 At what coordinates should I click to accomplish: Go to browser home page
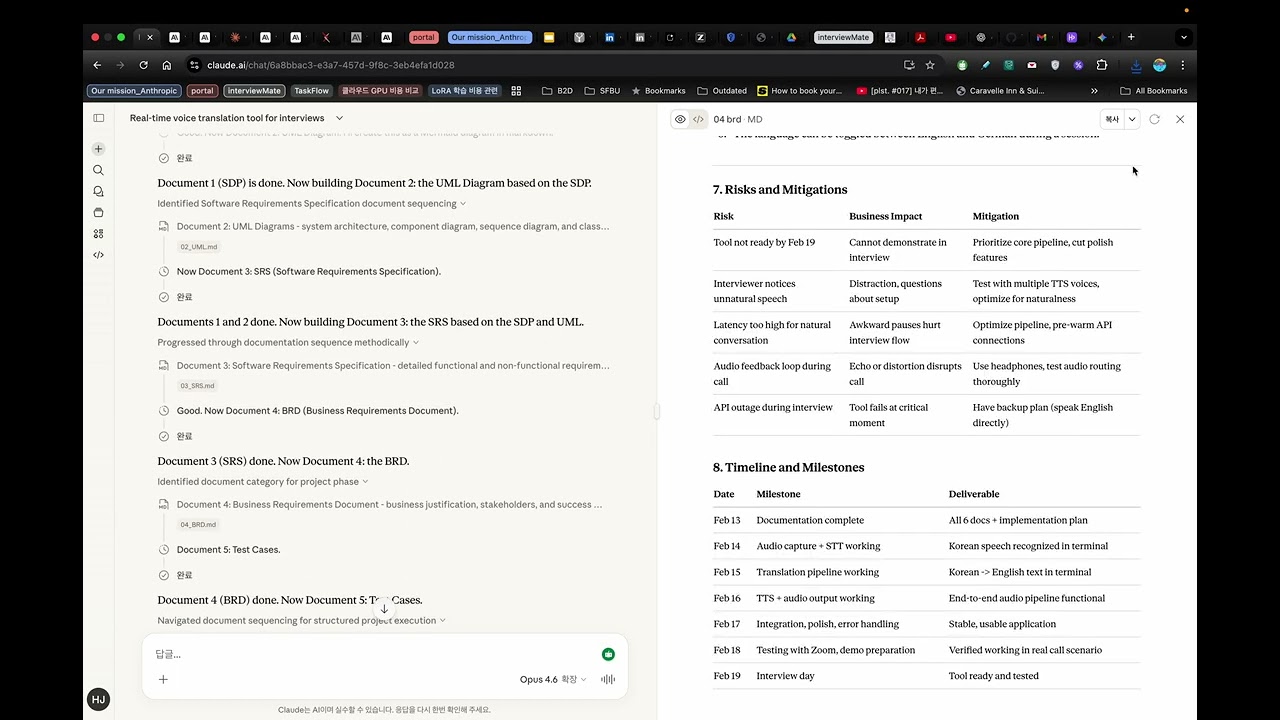tap(166, 65)
